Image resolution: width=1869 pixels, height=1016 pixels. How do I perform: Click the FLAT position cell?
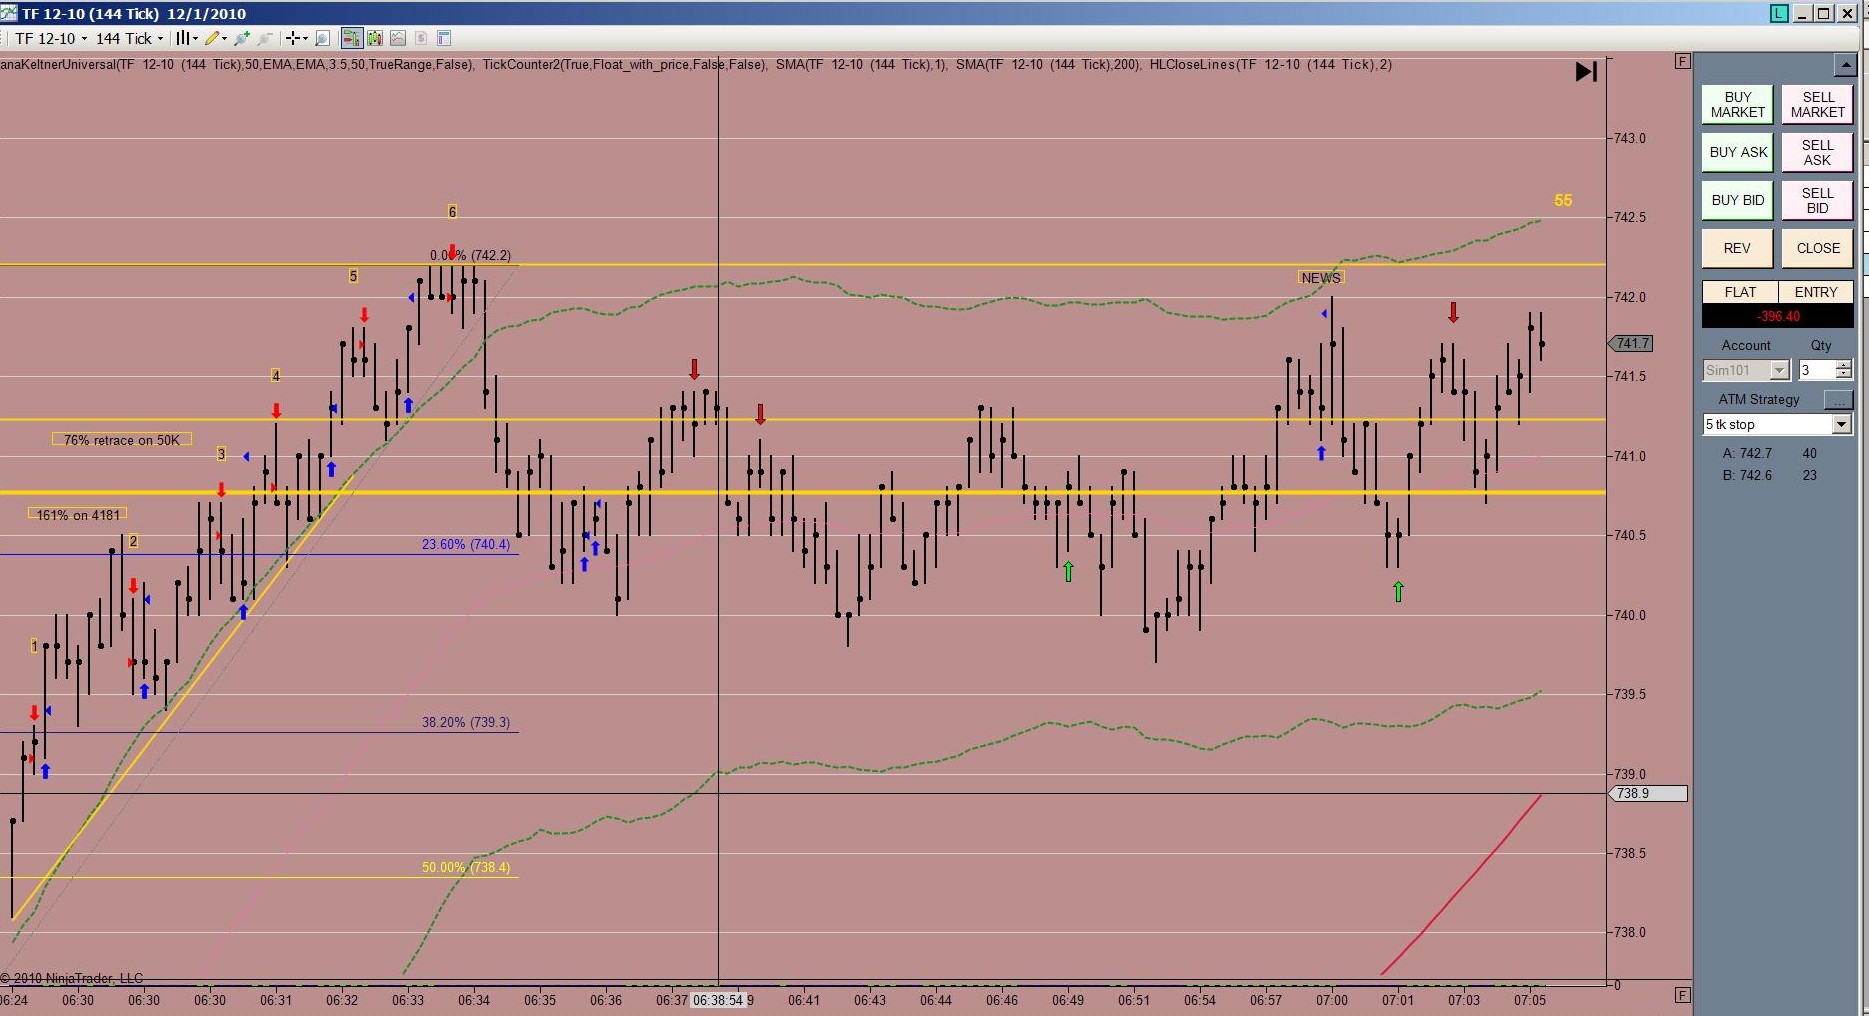pos(1740,292)
